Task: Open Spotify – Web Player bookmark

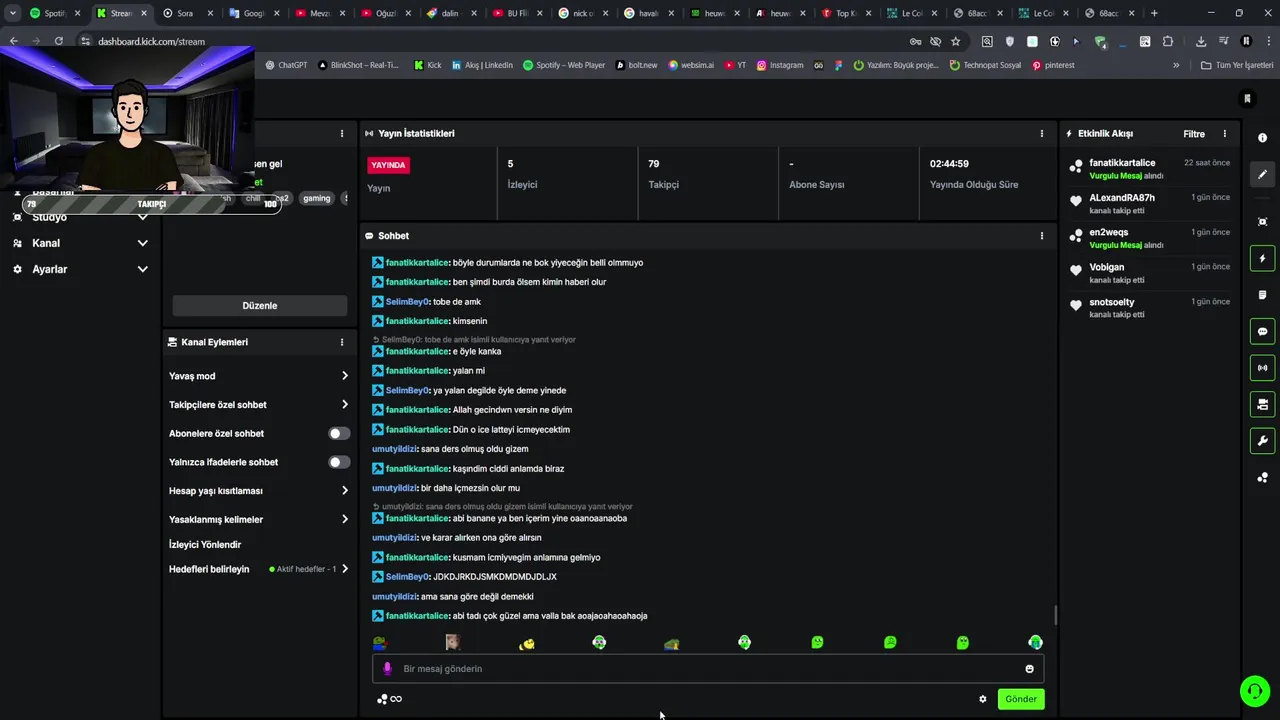Action: click(564, 65)
